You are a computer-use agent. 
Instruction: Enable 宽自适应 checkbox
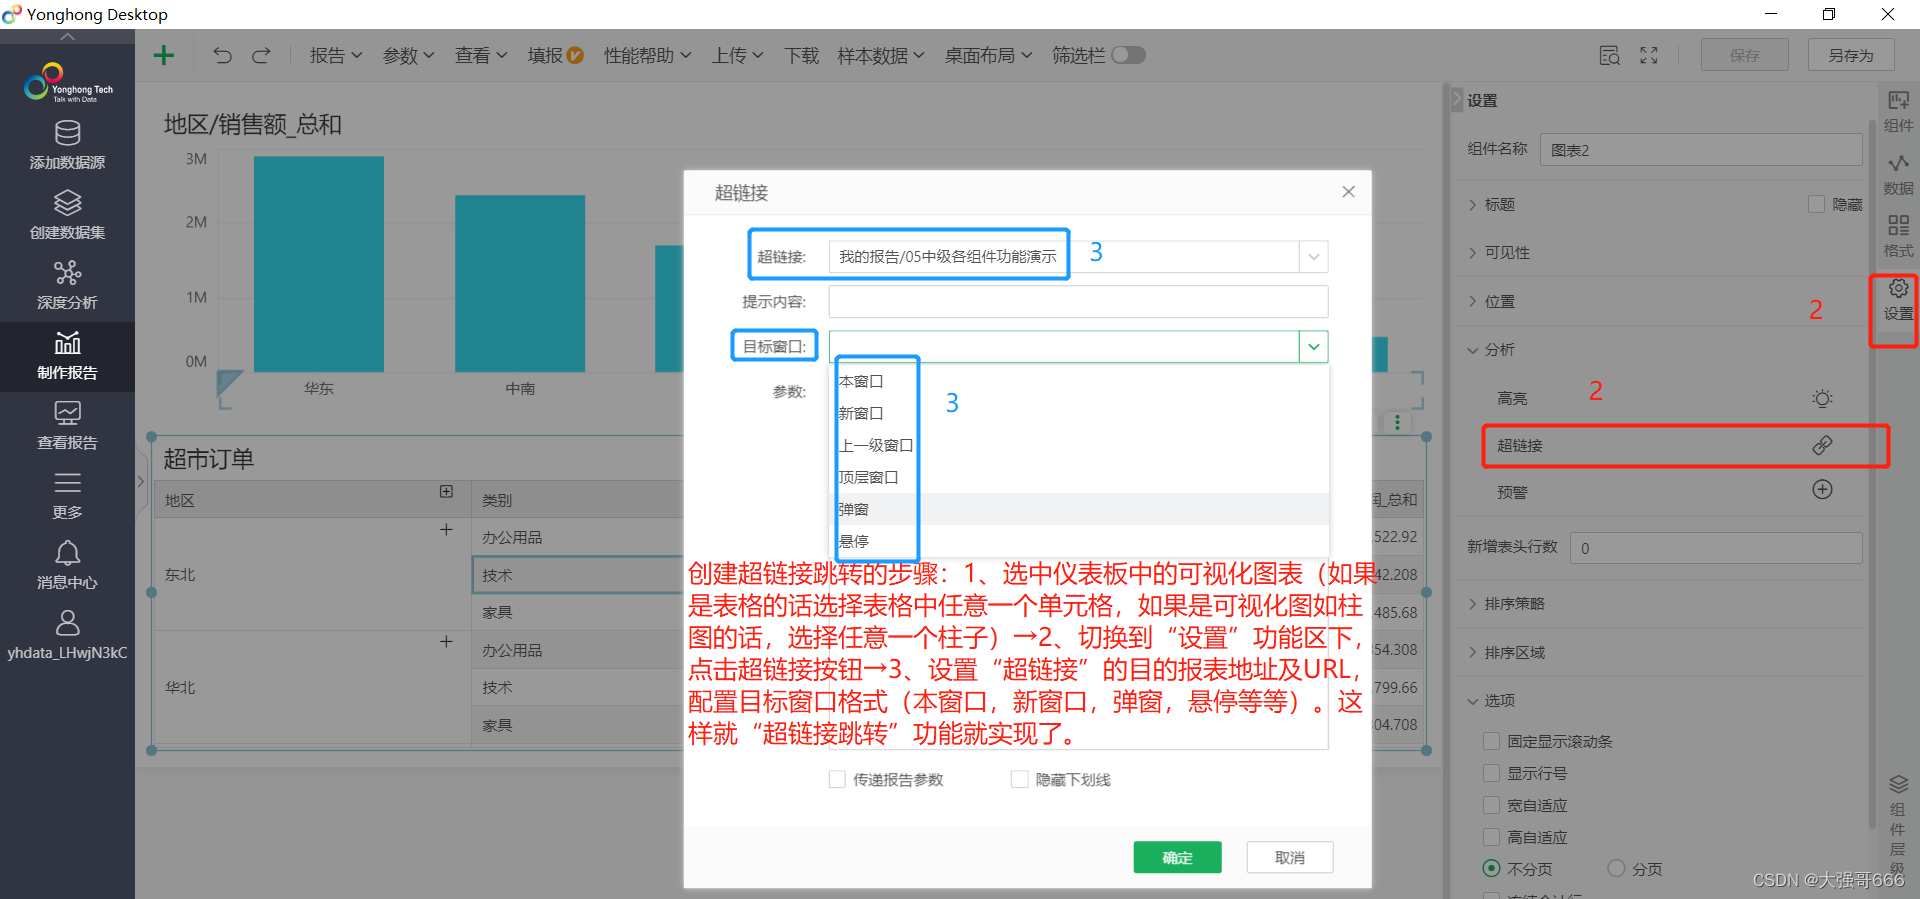pos(1491,805)
